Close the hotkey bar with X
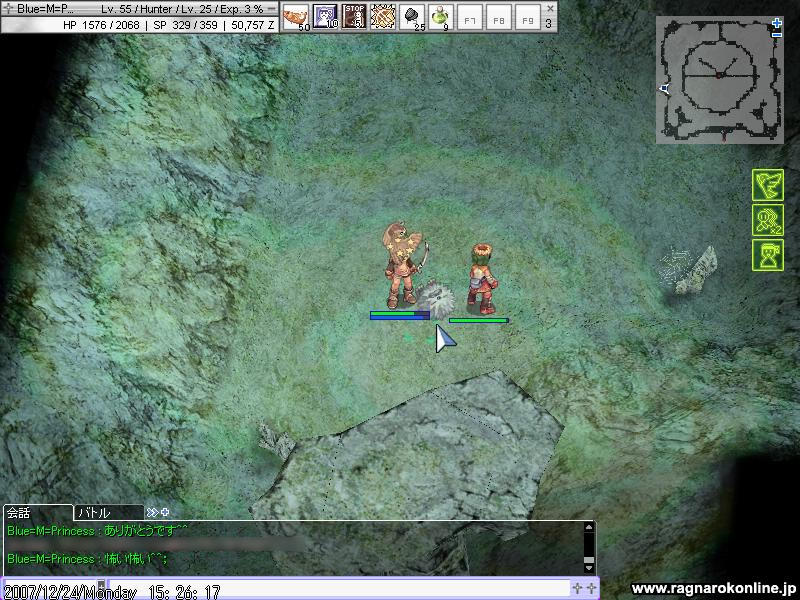The width and height of the screenshot is (800, 600). (550, 8)
